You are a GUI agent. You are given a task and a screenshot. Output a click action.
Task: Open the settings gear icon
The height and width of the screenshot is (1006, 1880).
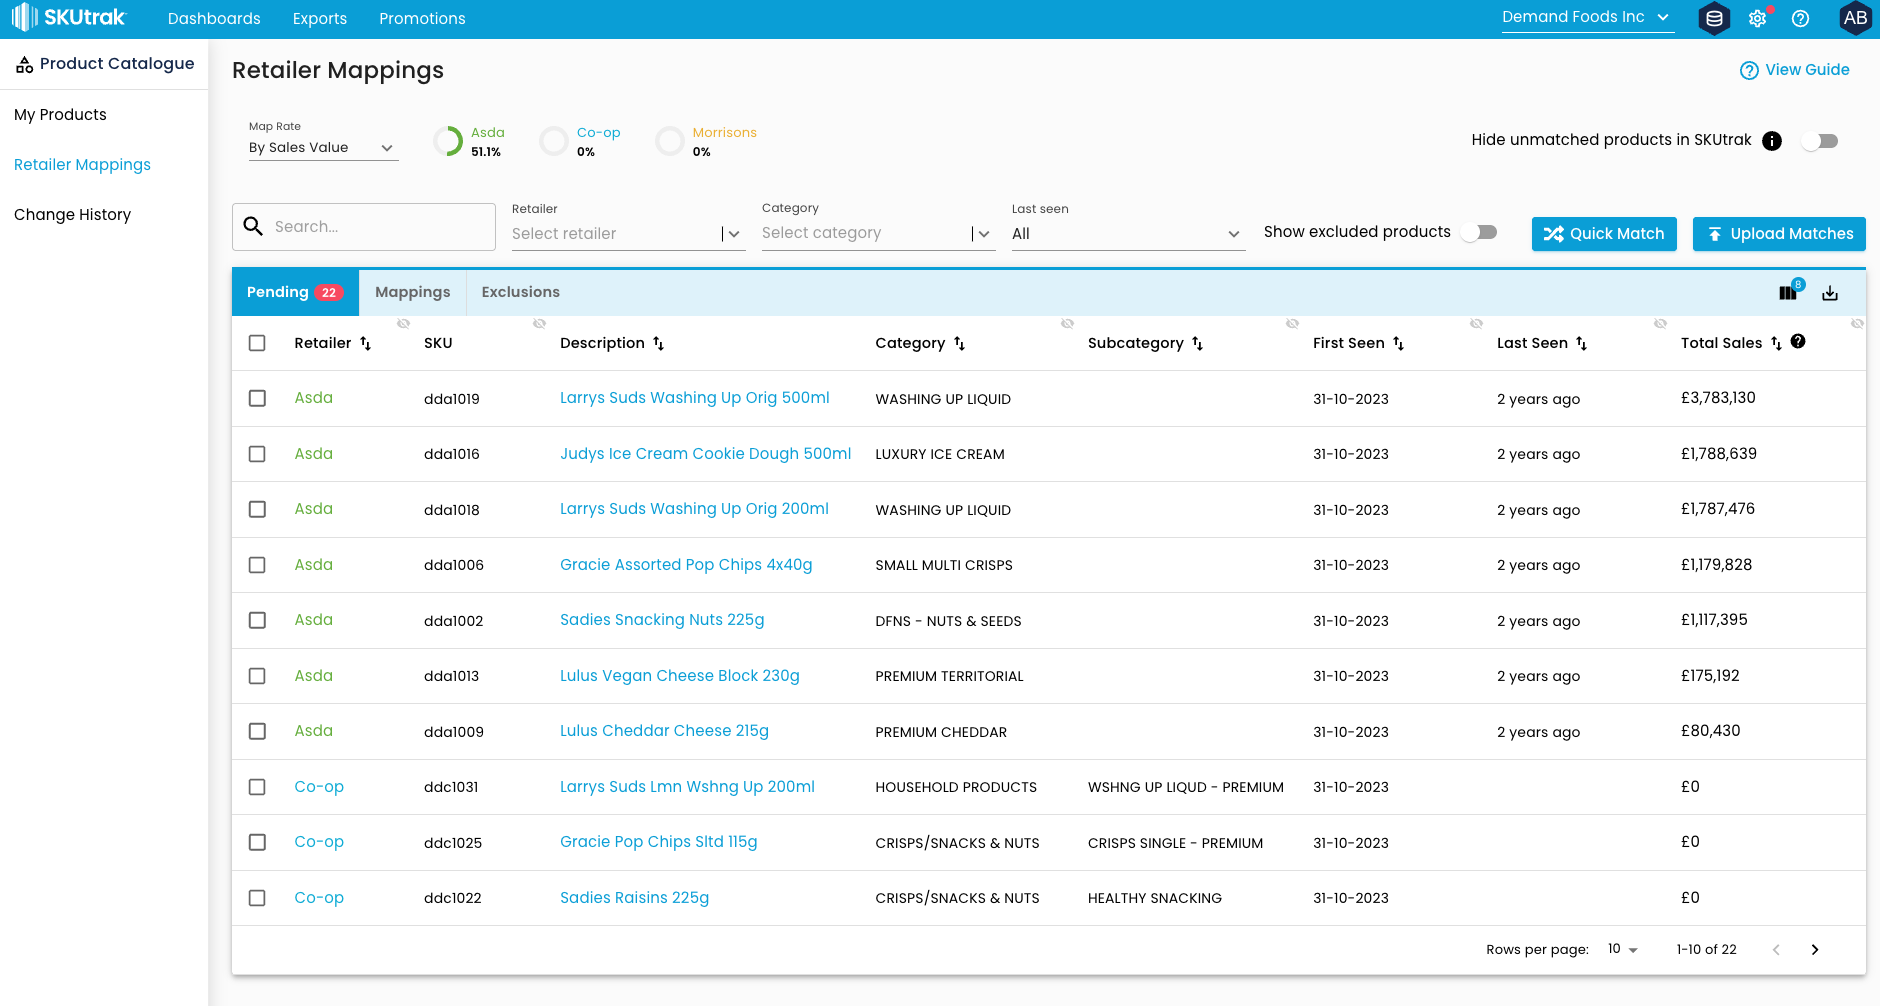1757,18
